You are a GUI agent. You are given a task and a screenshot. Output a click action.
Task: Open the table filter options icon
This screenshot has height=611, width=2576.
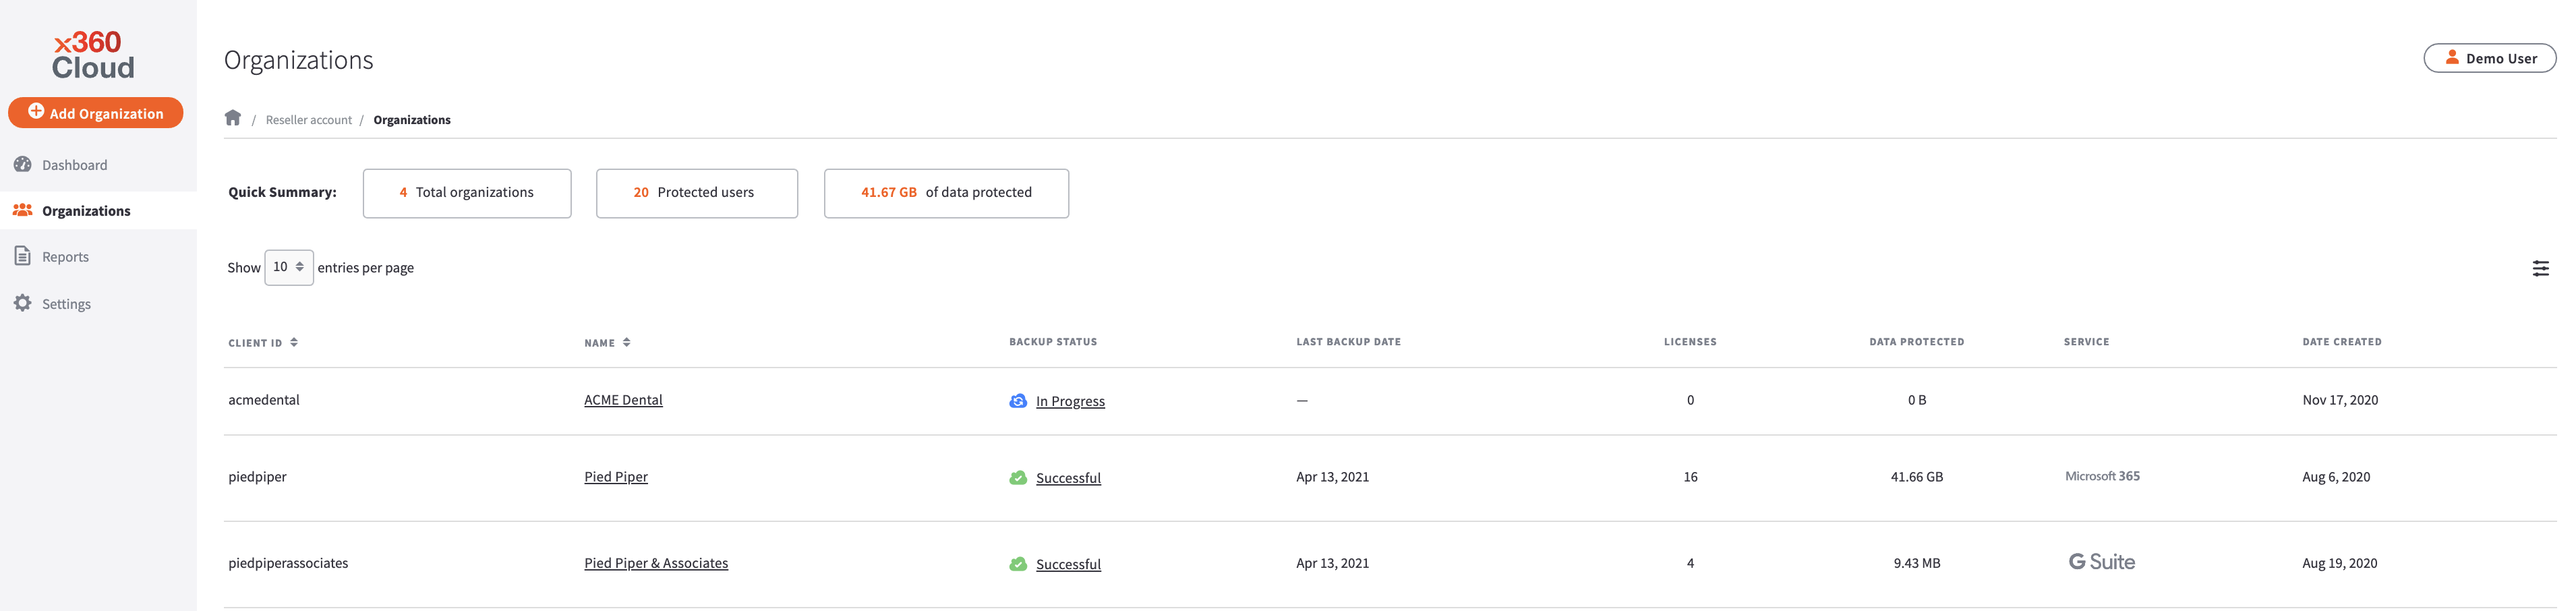(2541, 268)
